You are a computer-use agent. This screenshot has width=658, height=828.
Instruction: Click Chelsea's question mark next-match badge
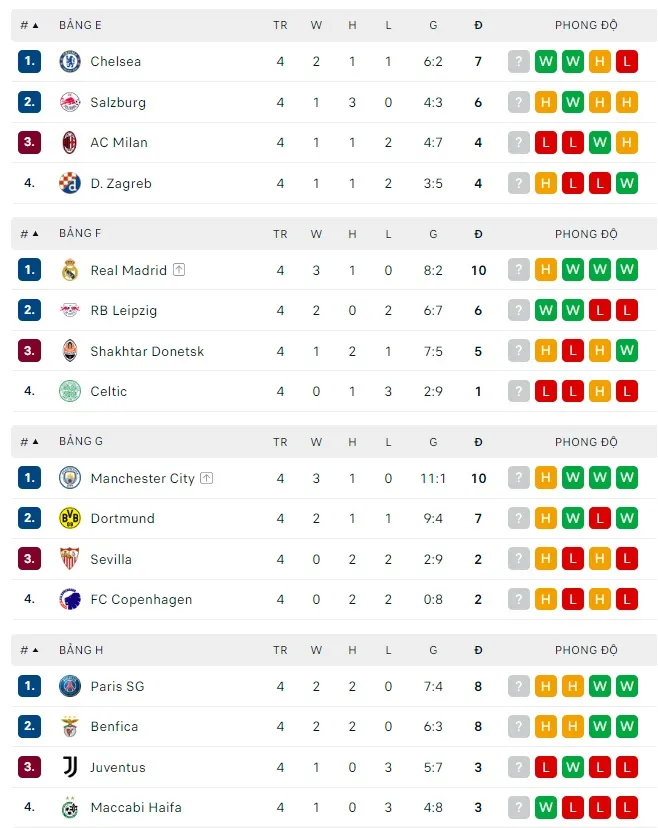pos(518,61)
